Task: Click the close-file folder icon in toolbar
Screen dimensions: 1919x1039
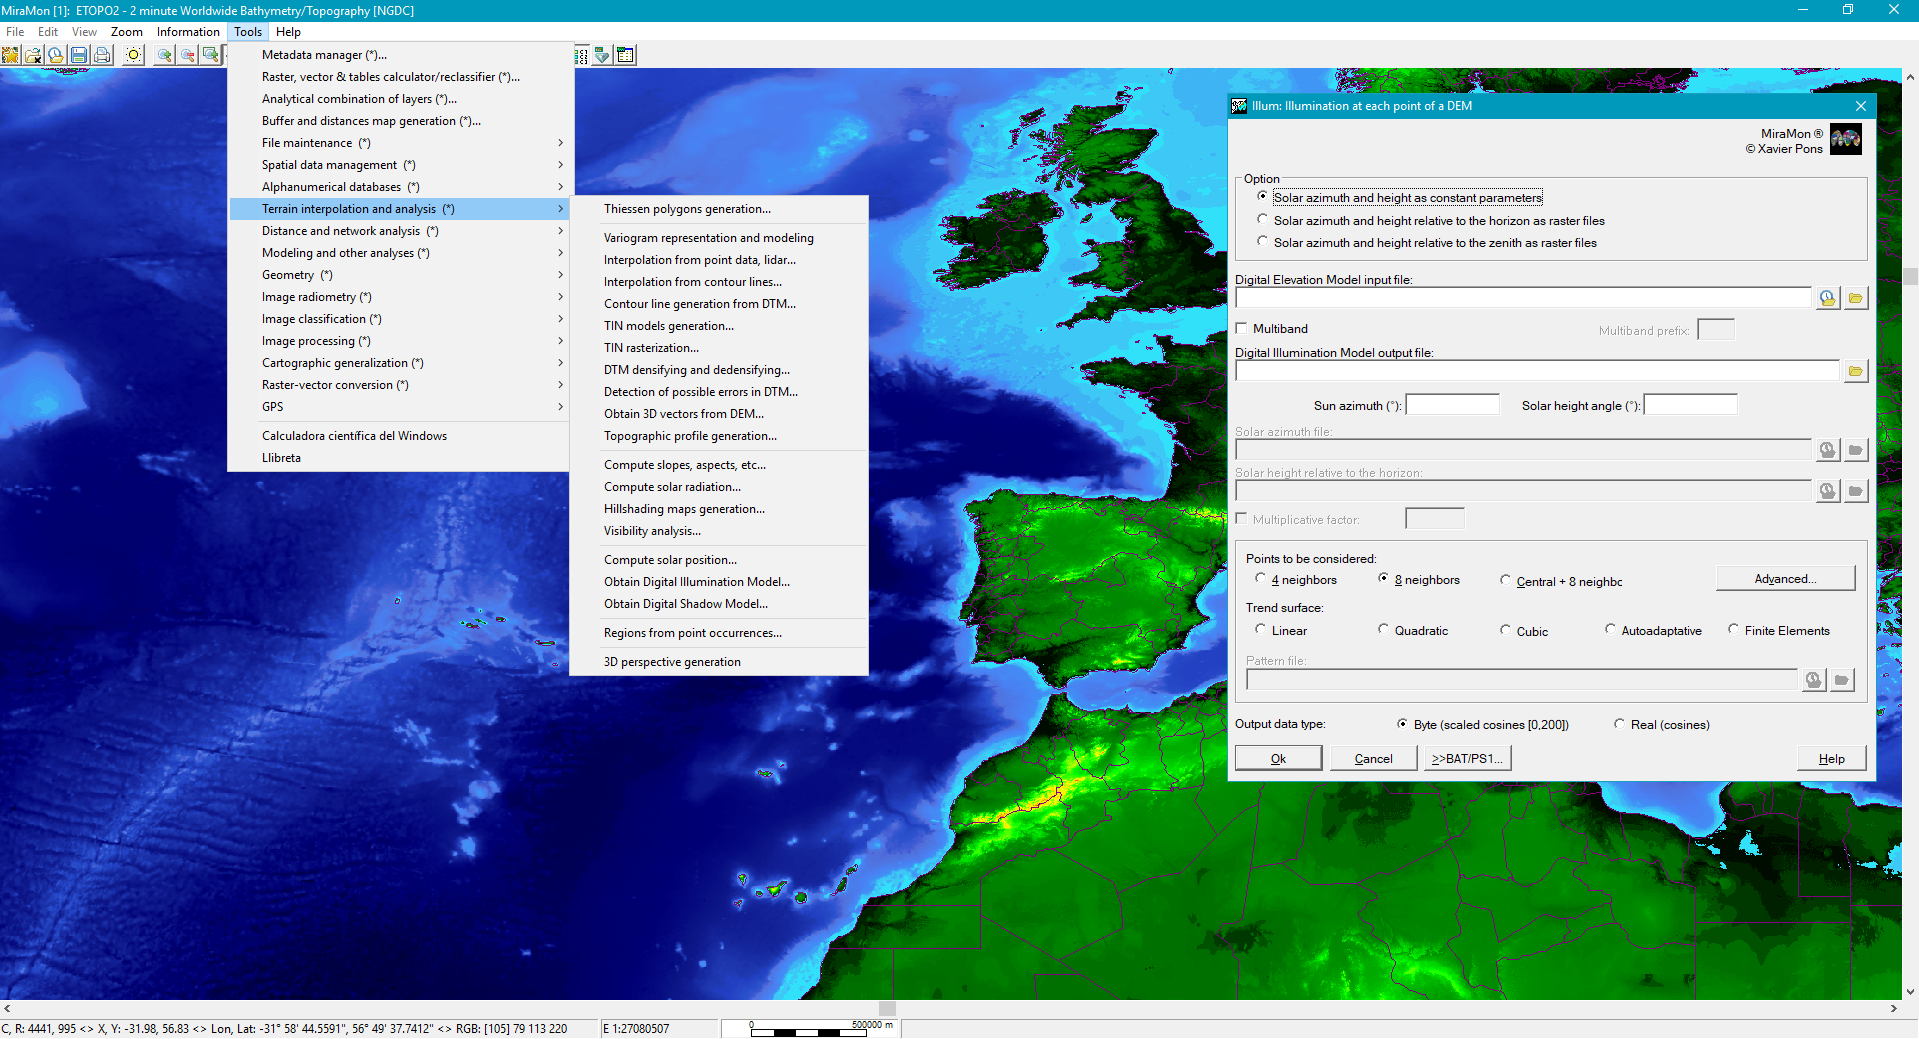Action: pyautogui.click(x=33, y=55)
